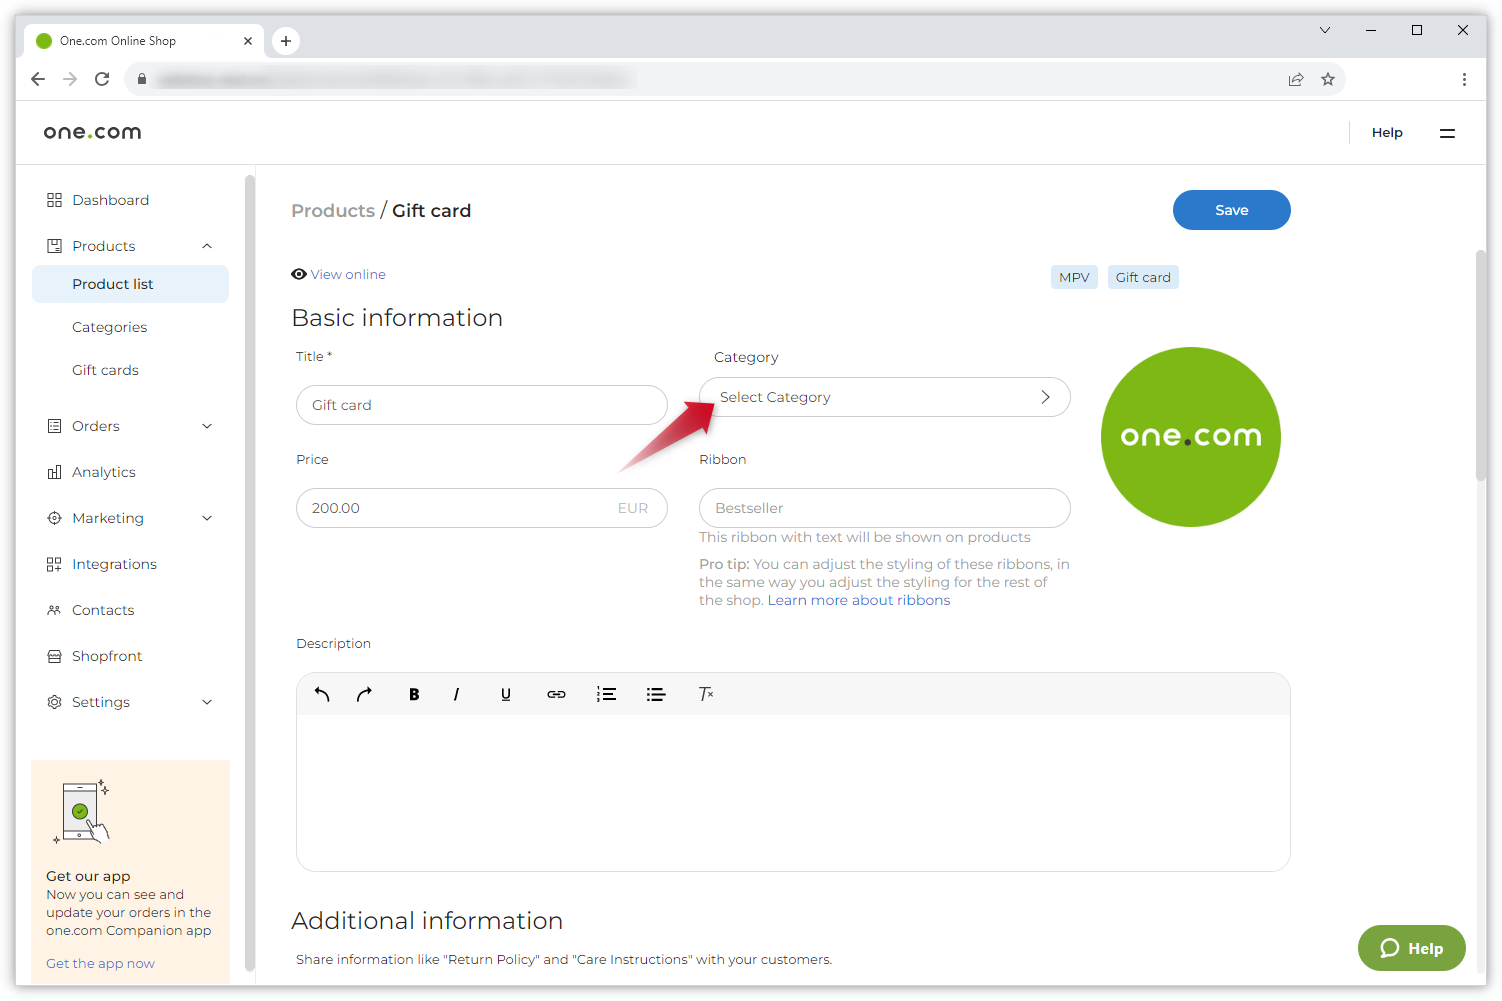Click the one.com product image thumbnail
This screenshot has height=1001, width=1502.
(x=1190, y=437)
